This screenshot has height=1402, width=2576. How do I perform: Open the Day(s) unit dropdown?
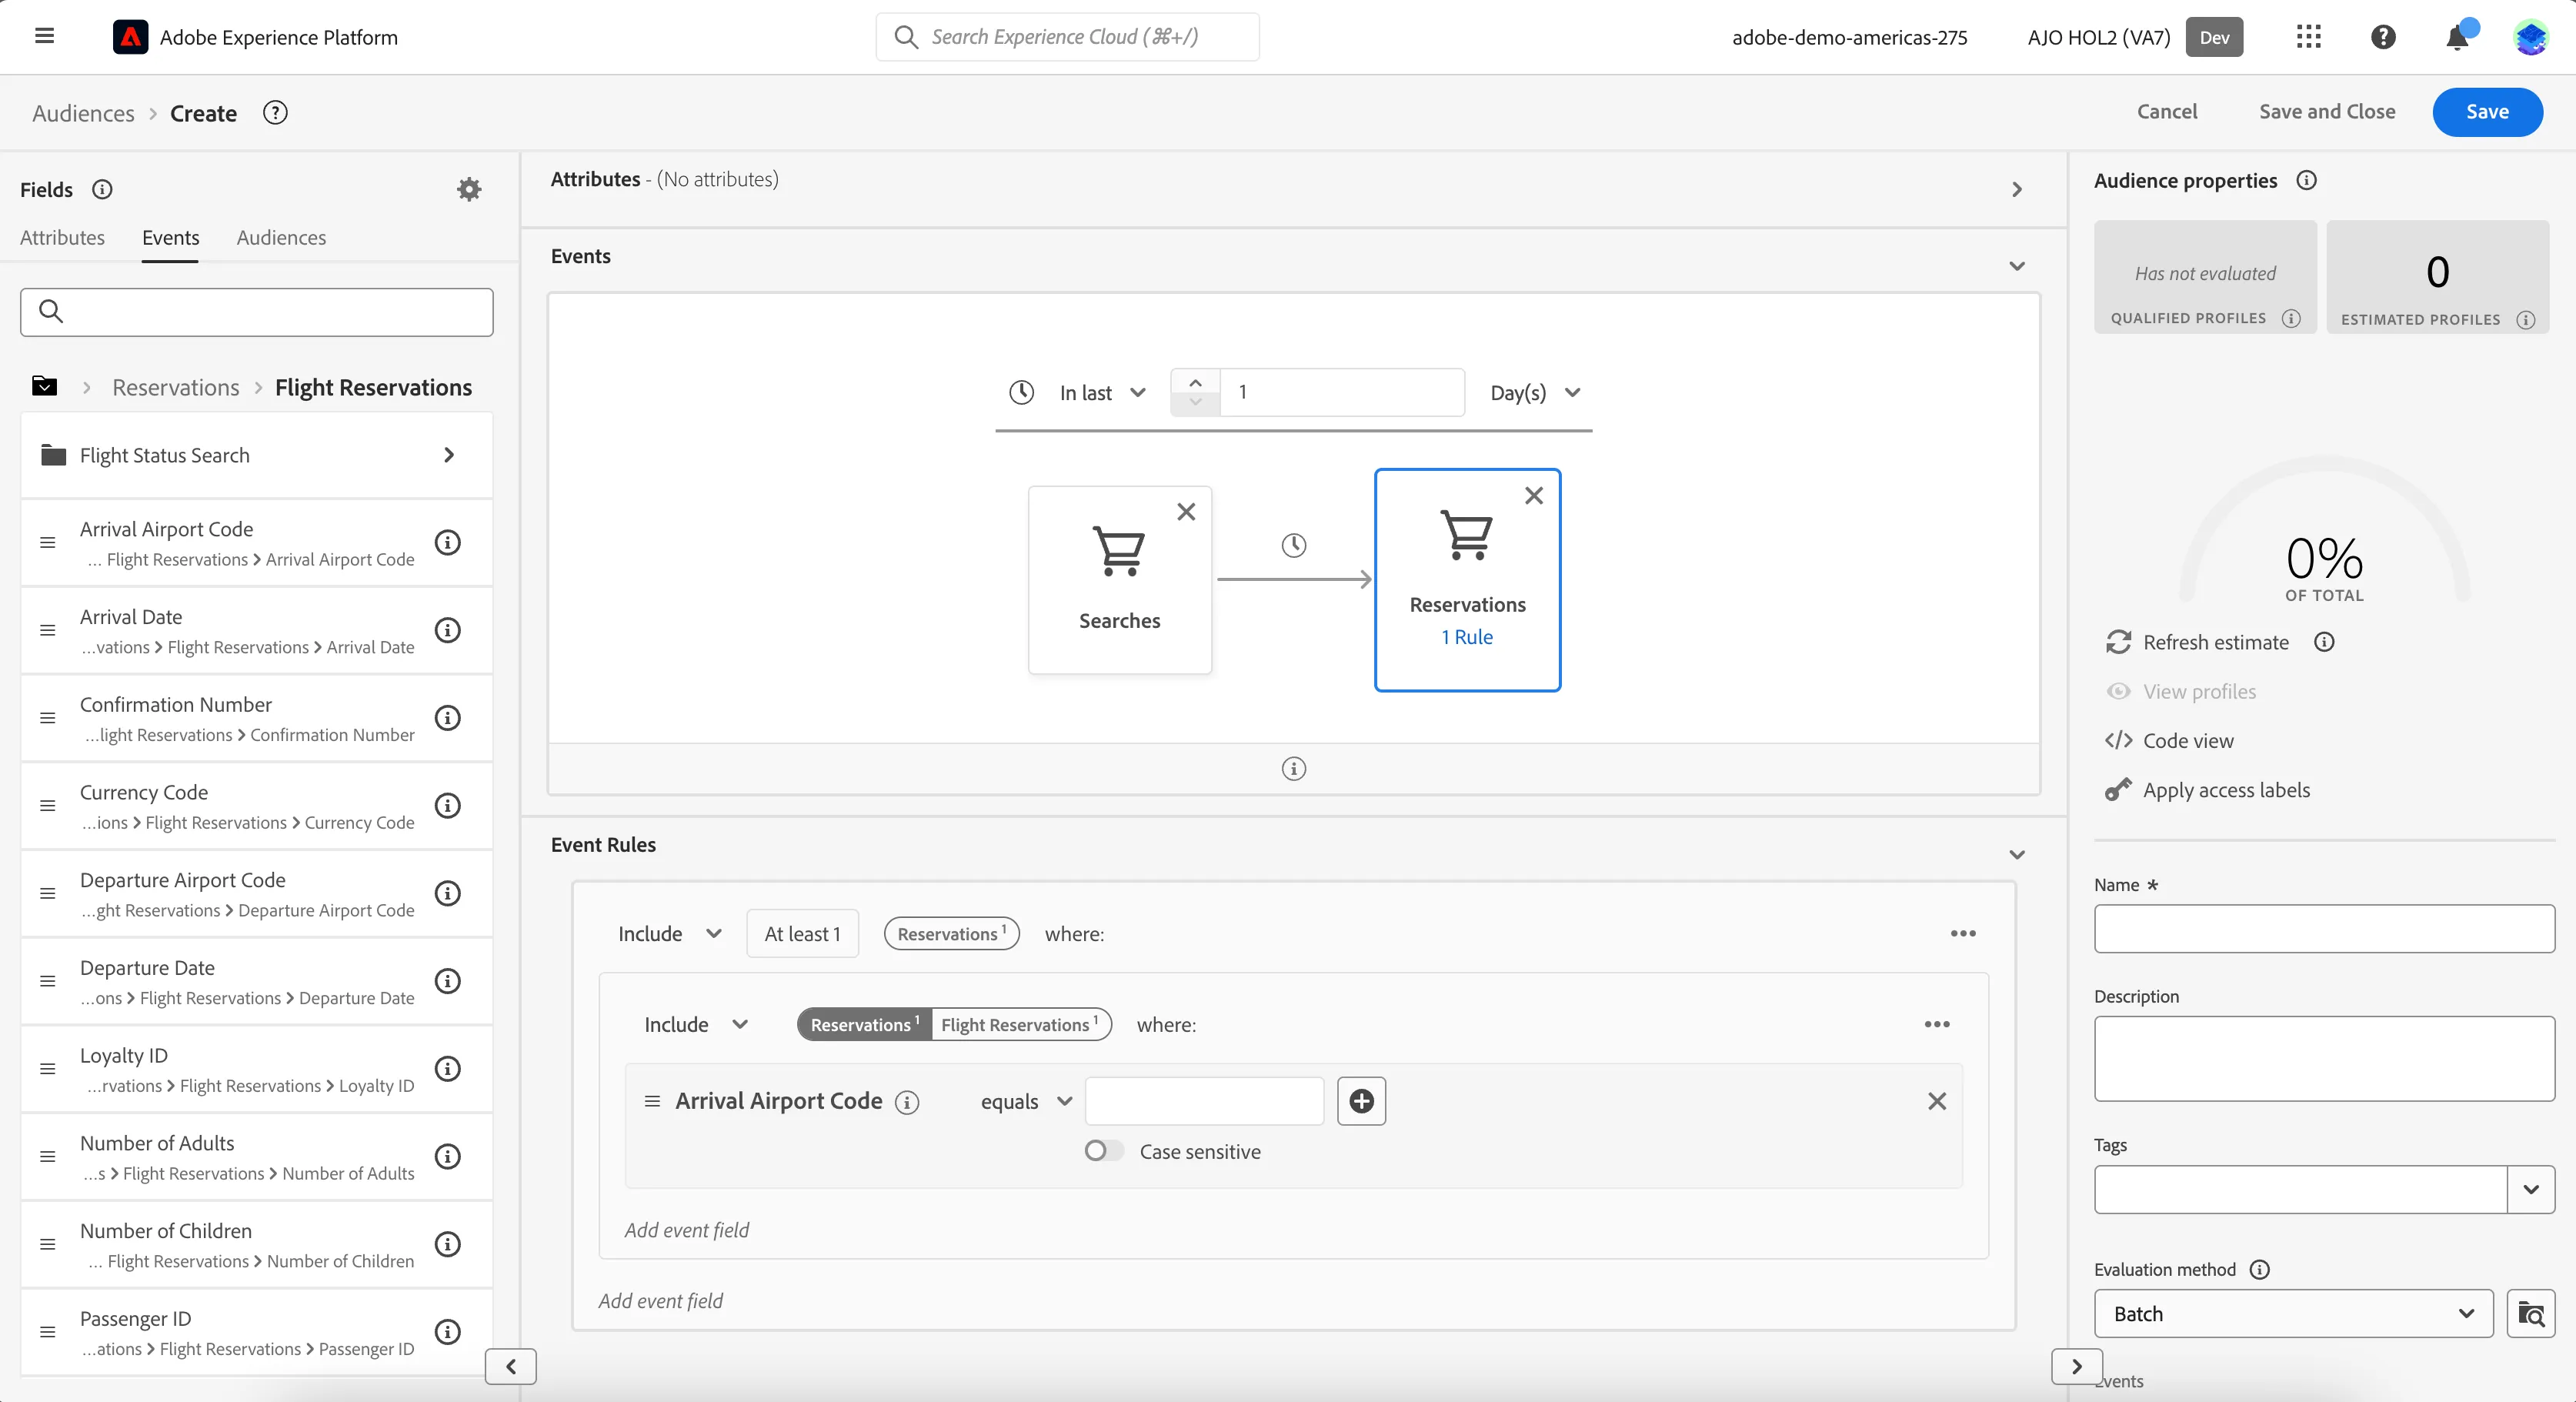pyautogui.click(x=1535, y=393)
